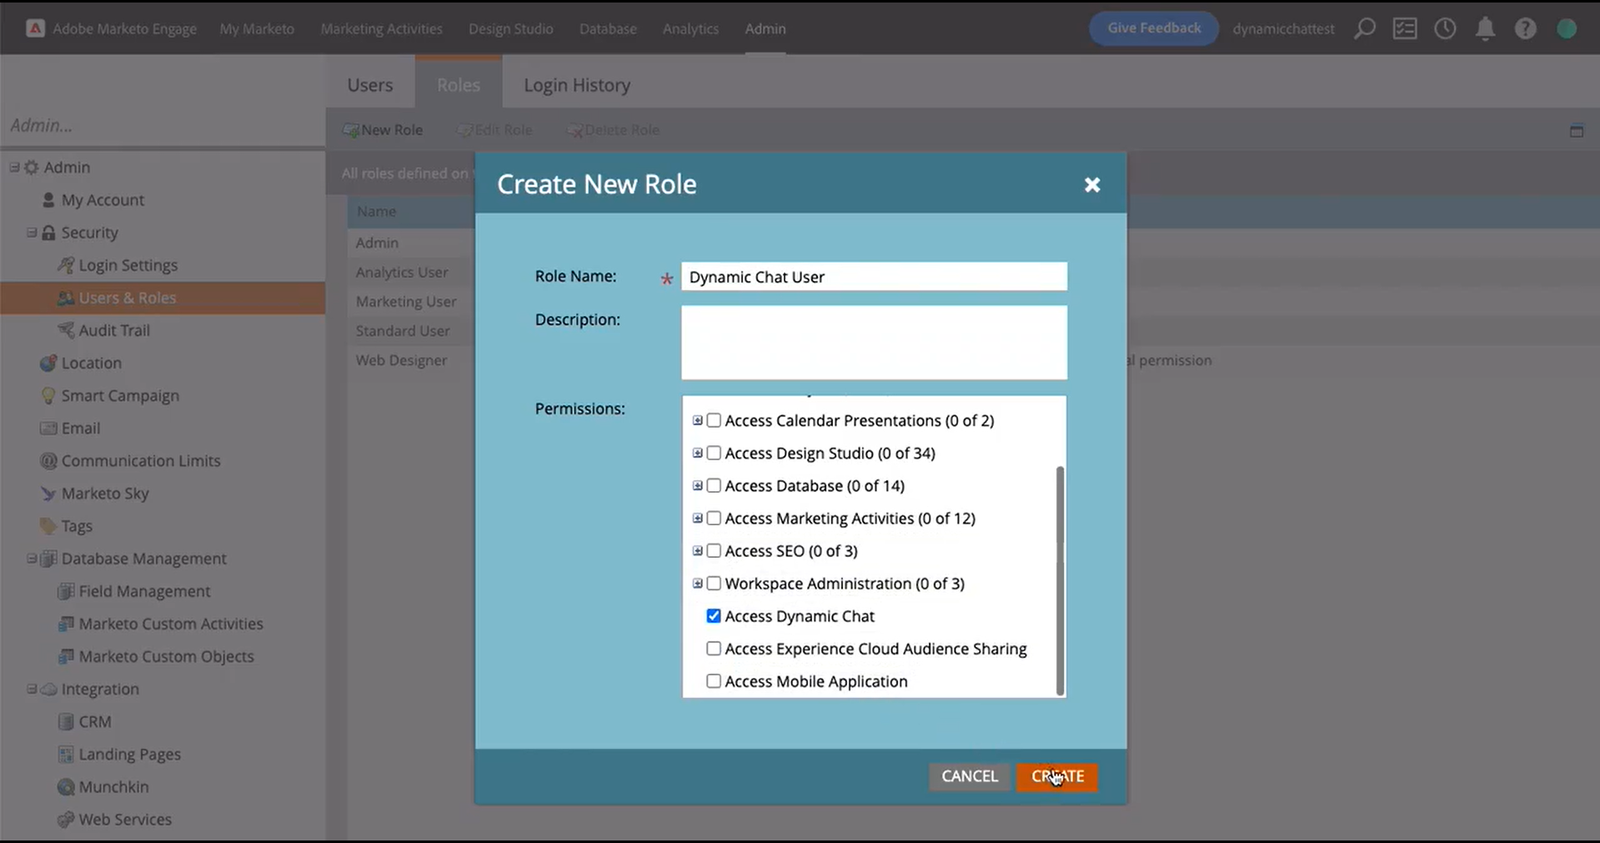Click the Marketo Custom Activities icon
Image resolution: width=1600 pixels, height=843 pixels.
click(x=66, y=624)
